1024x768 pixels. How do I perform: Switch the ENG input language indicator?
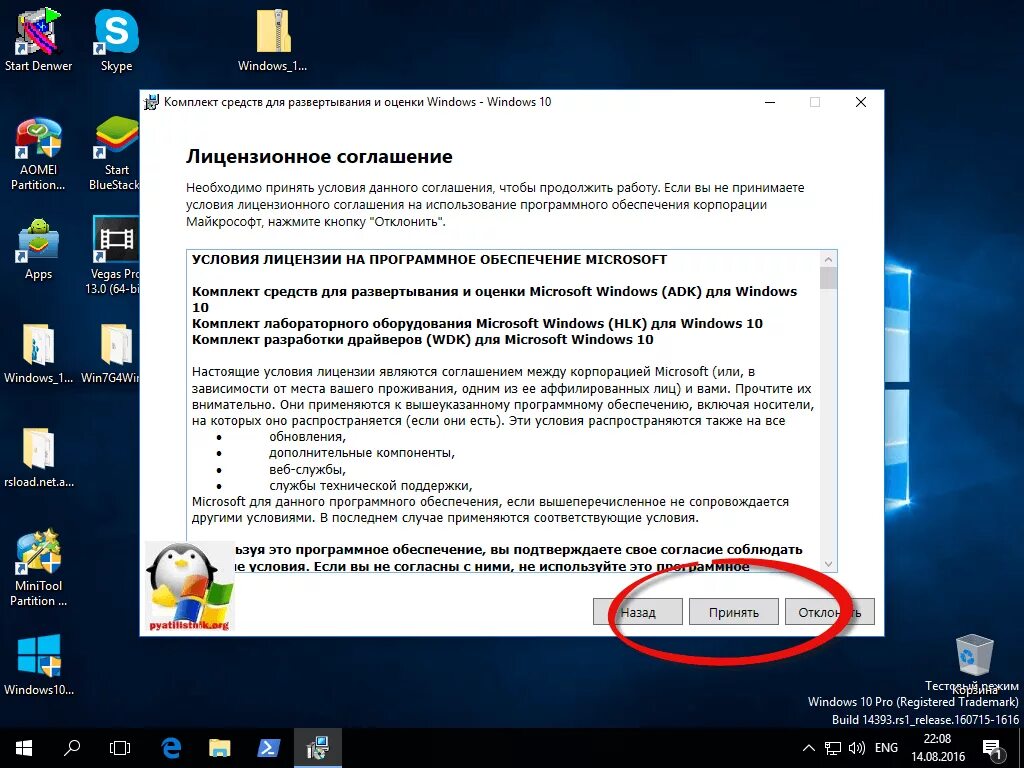pos(886,748)
